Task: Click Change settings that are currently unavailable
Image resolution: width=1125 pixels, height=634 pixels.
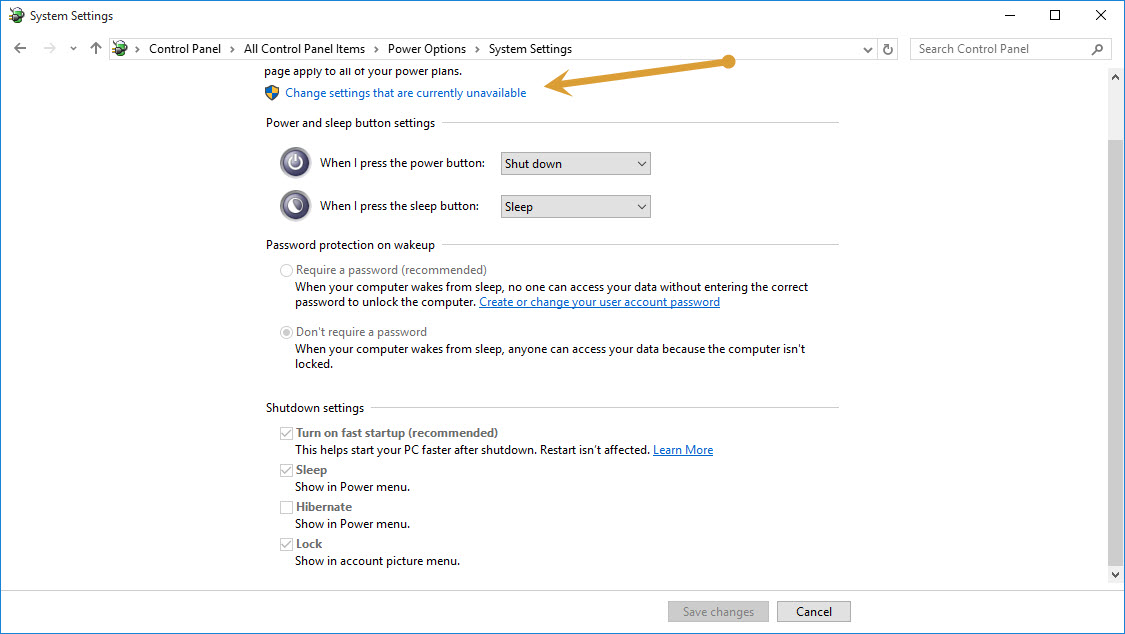Action: [405, 93]
